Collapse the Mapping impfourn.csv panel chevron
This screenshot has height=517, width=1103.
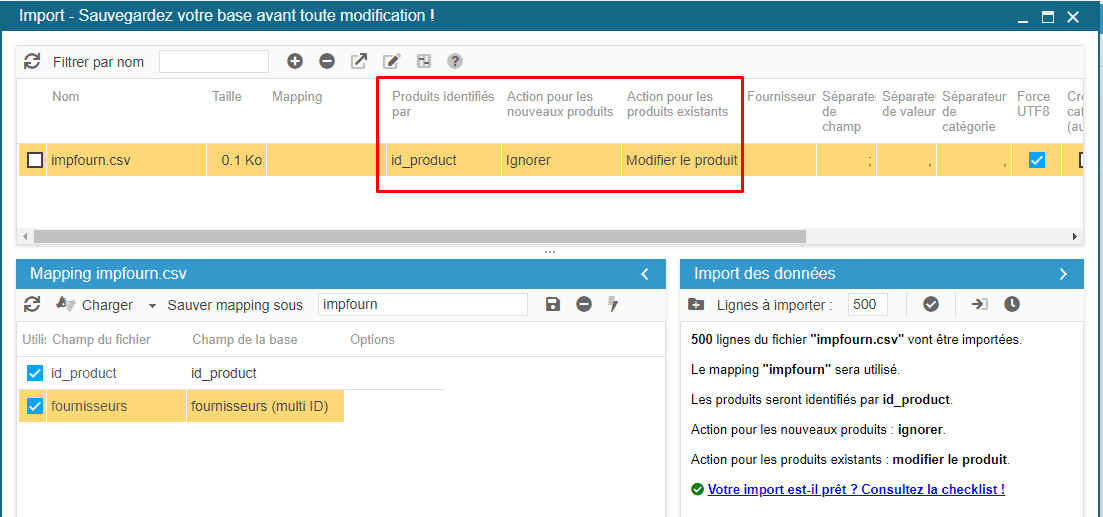645,274
